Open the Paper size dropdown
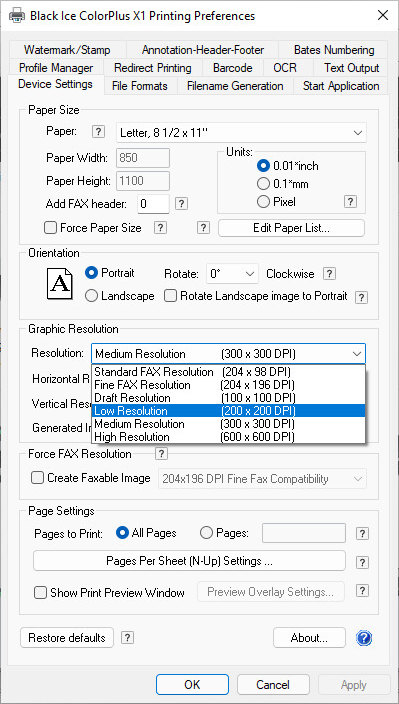Viewport: 399px width, 704px height. click(x=241, y=133)
